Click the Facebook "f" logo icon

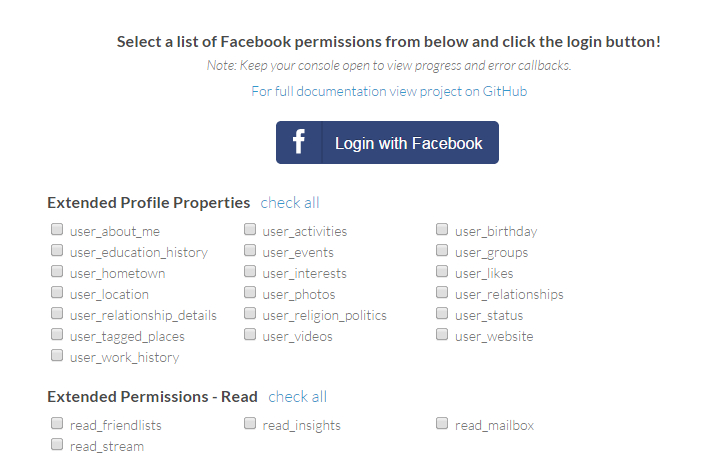[x=299, y=143]
